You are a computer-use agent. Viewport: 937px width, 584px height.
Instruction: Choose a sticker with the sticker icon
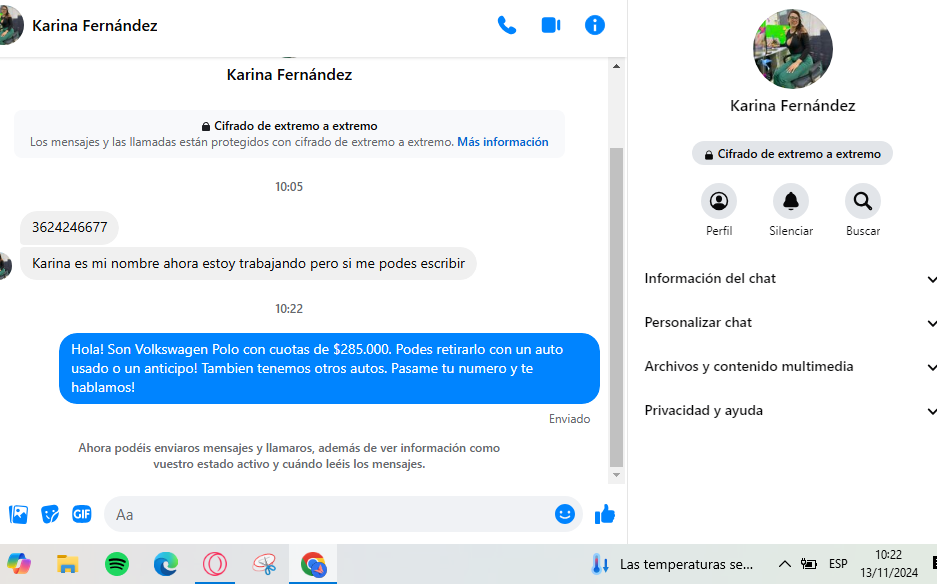click(x=50, y=514)
